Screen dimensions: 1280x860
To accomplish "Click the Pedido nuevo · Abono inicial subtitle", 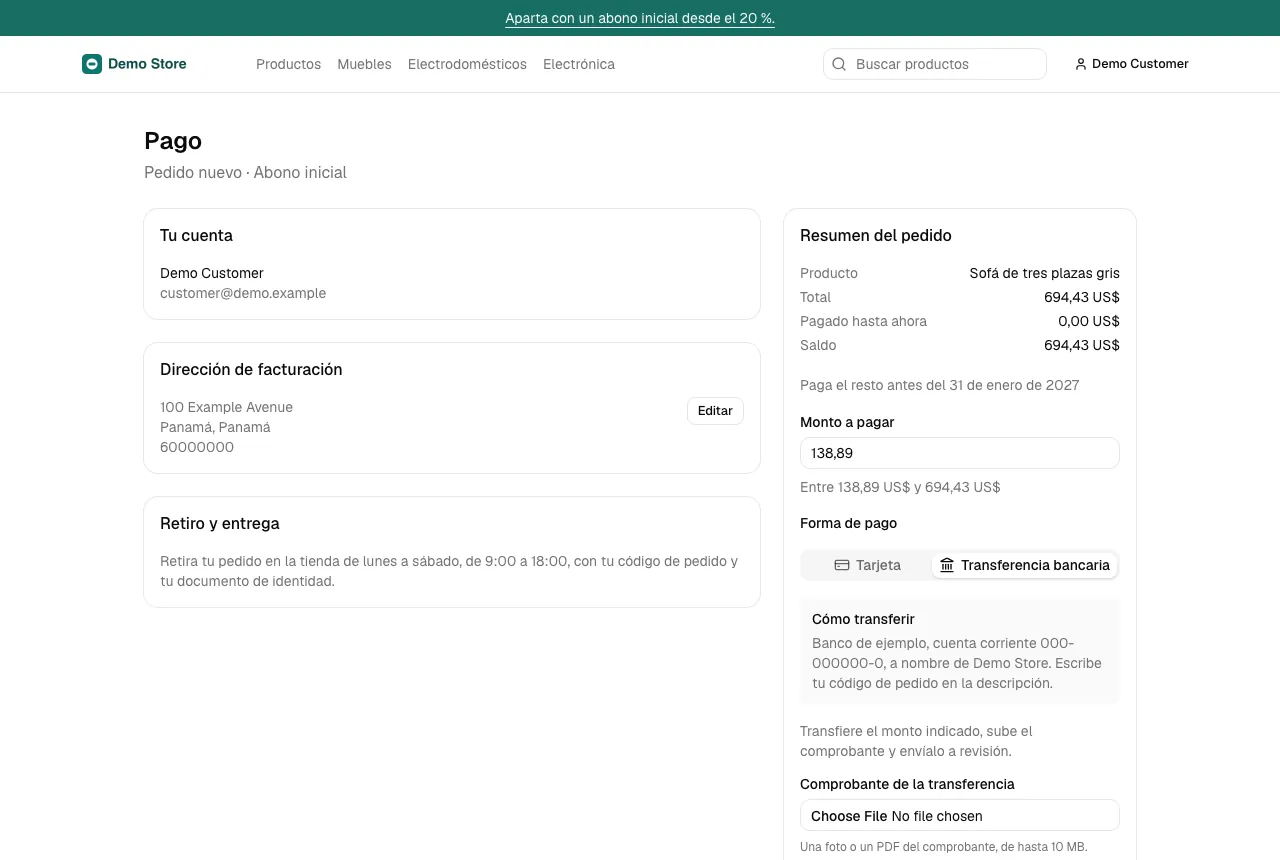I will 245,172.
